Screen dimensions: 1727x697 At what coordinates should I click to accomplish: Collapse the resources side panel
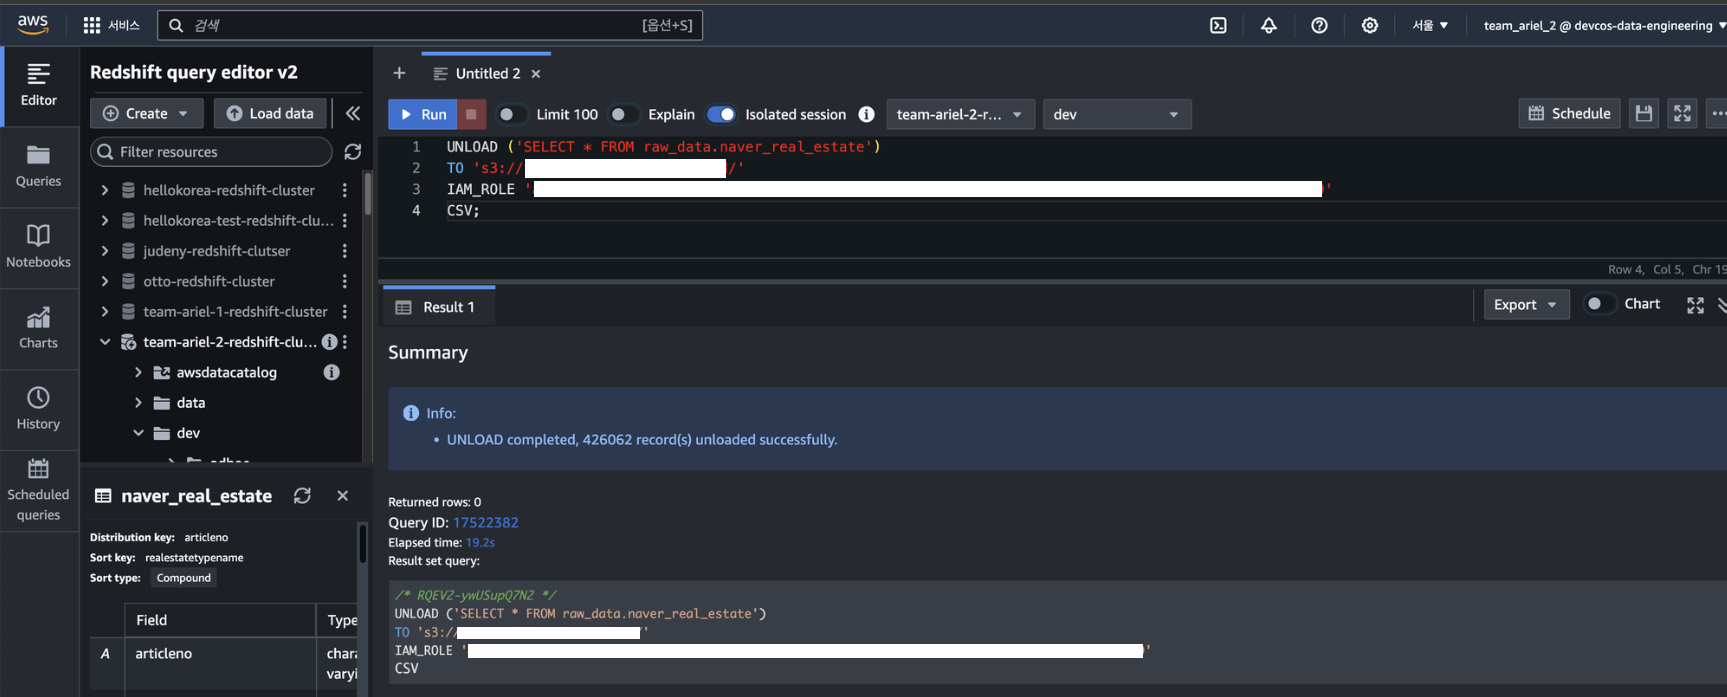tap(352, 113)
